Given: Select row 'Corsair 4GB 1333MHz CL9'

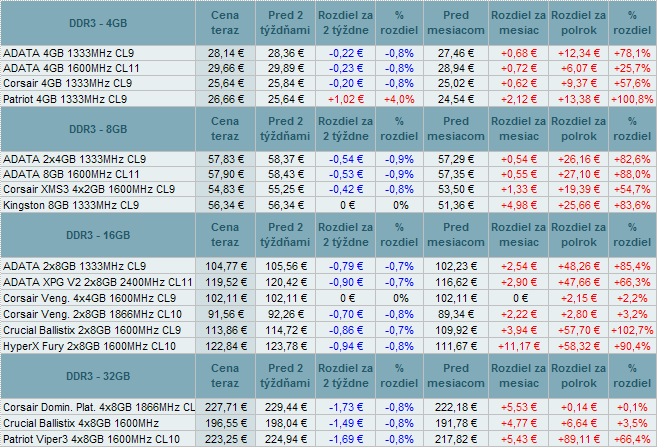Looking at the screenshot, I should [x=328, y=83].
